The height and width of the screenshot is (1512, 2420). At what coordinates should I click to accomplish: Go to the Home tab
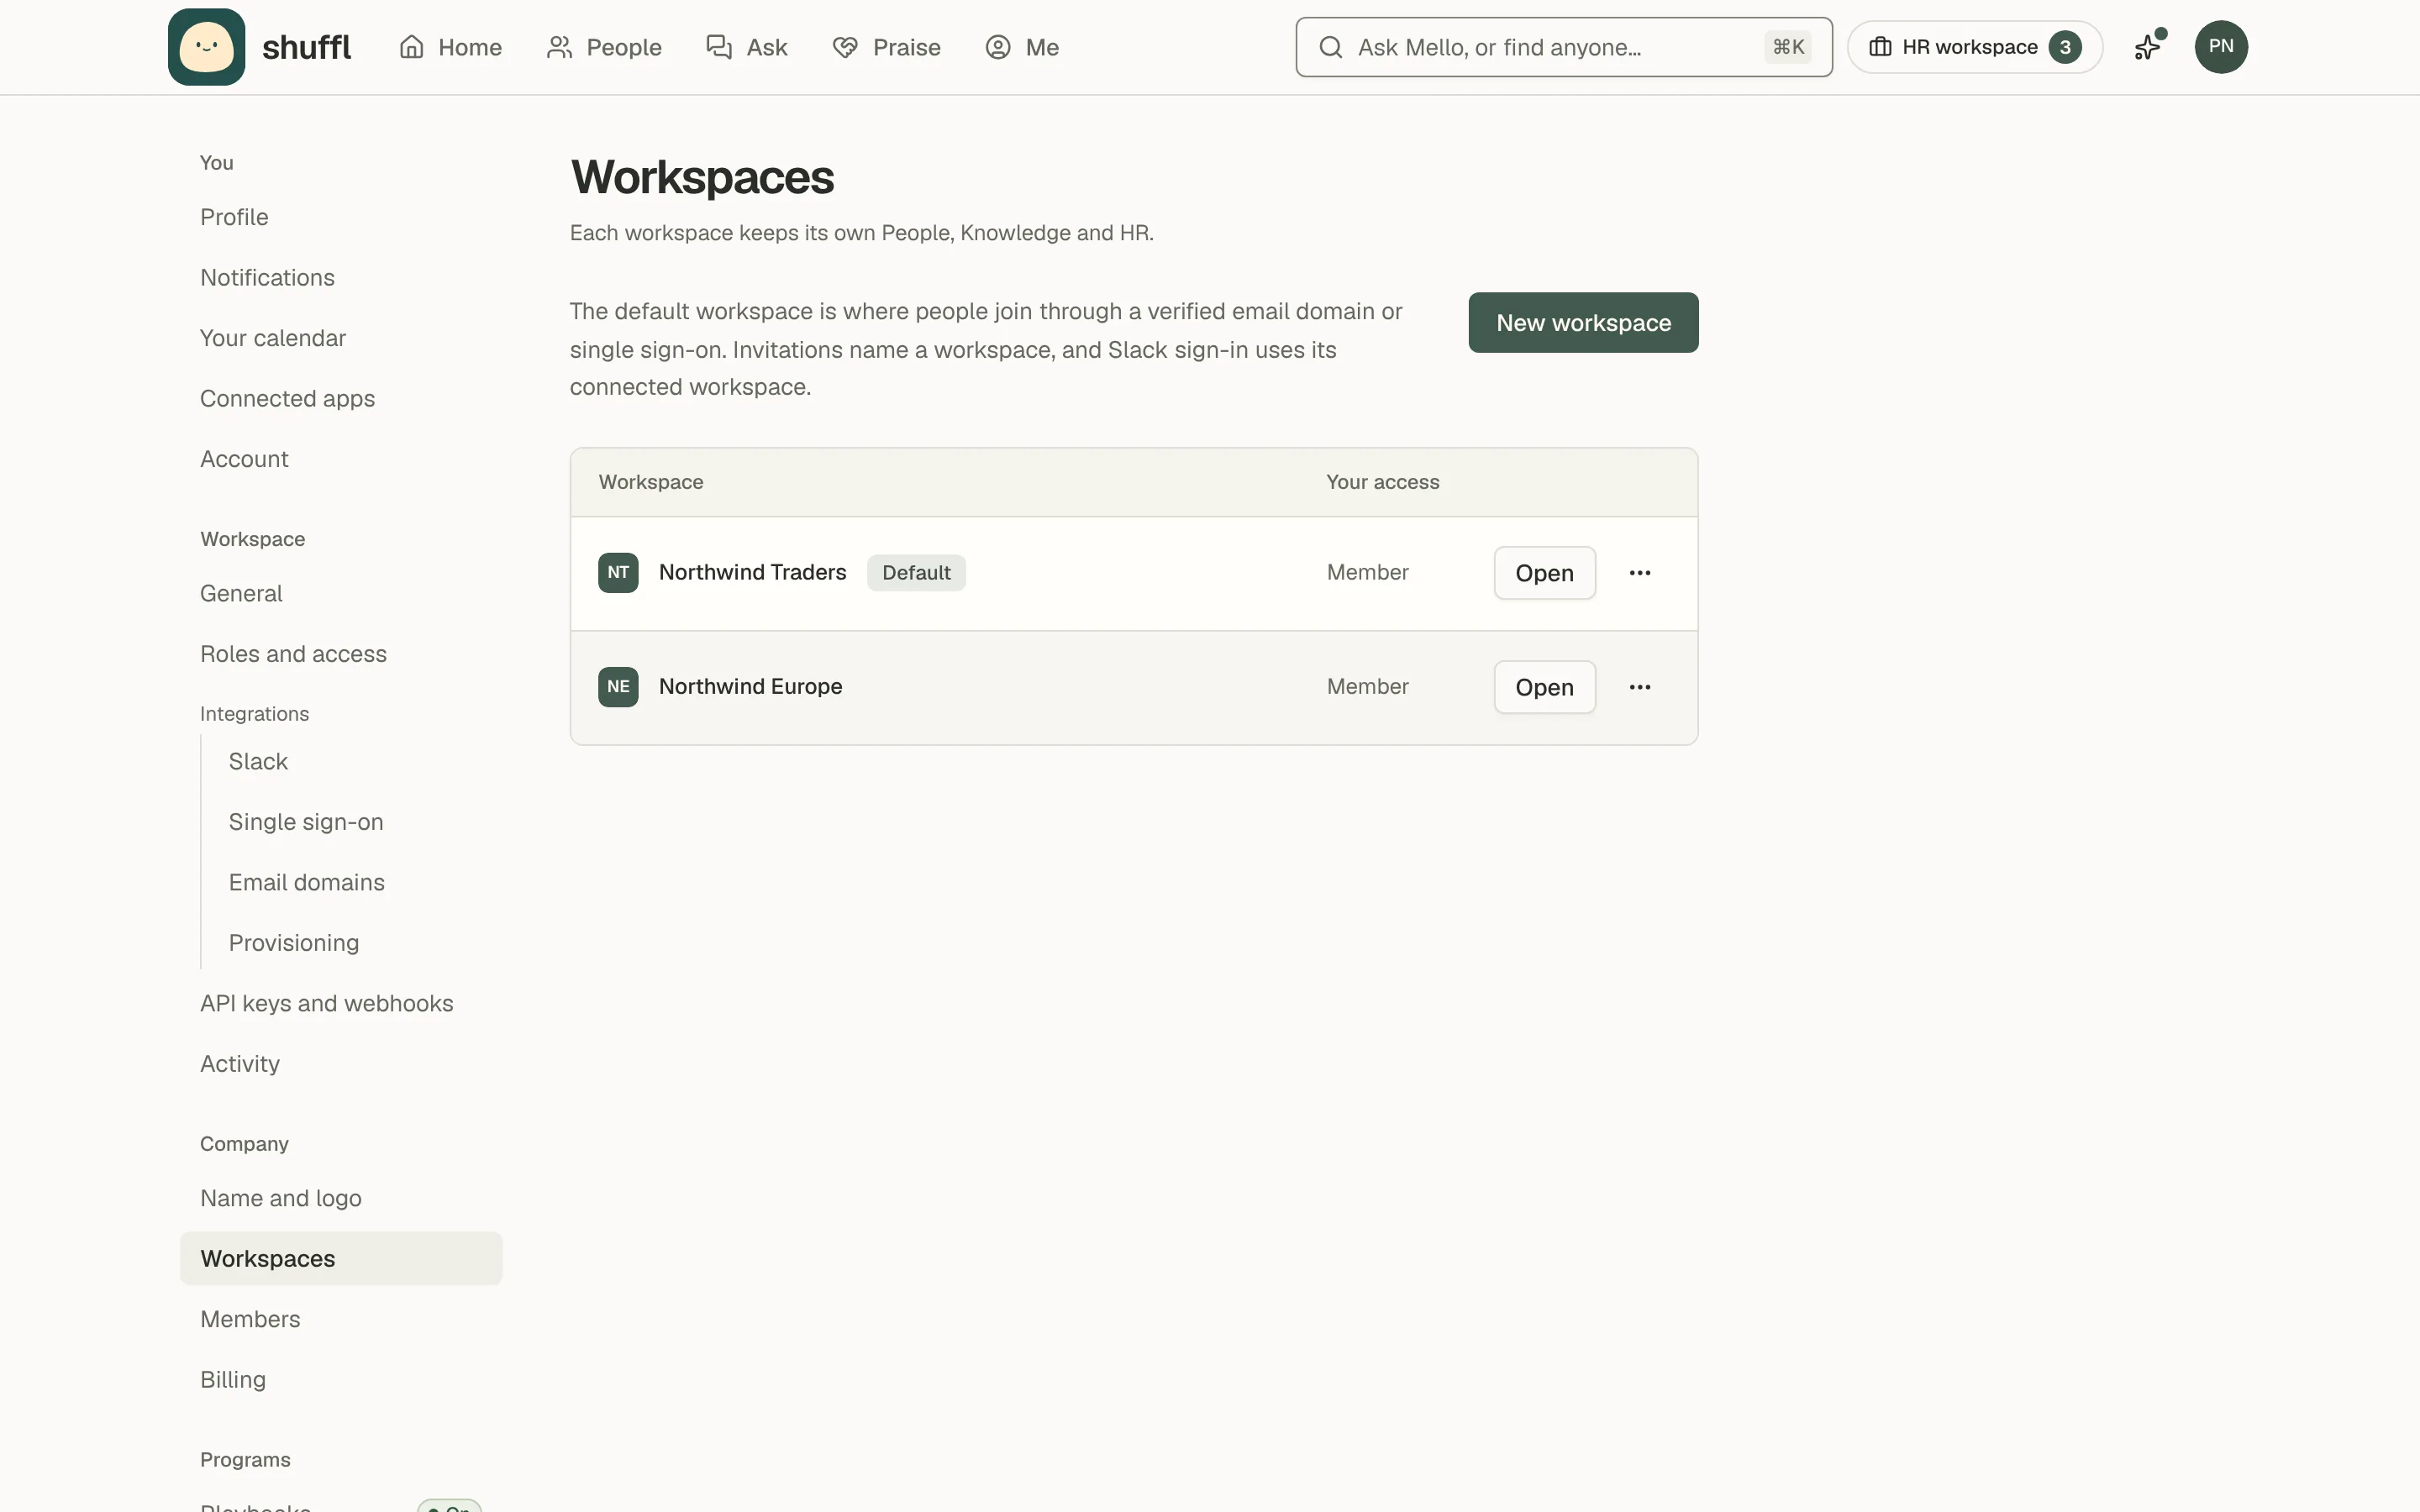450,47
